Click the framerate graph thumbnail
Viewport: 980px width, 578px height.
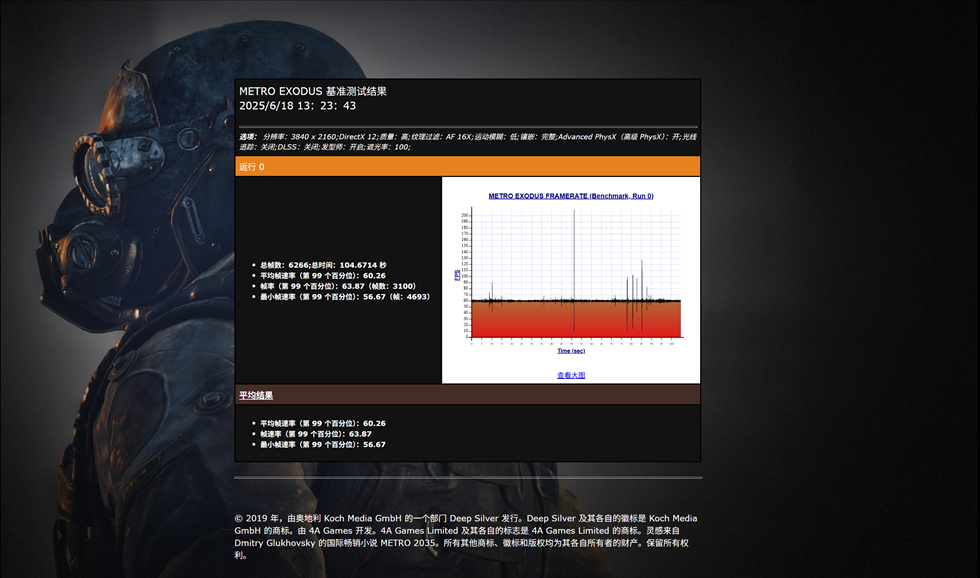(571, 275)
